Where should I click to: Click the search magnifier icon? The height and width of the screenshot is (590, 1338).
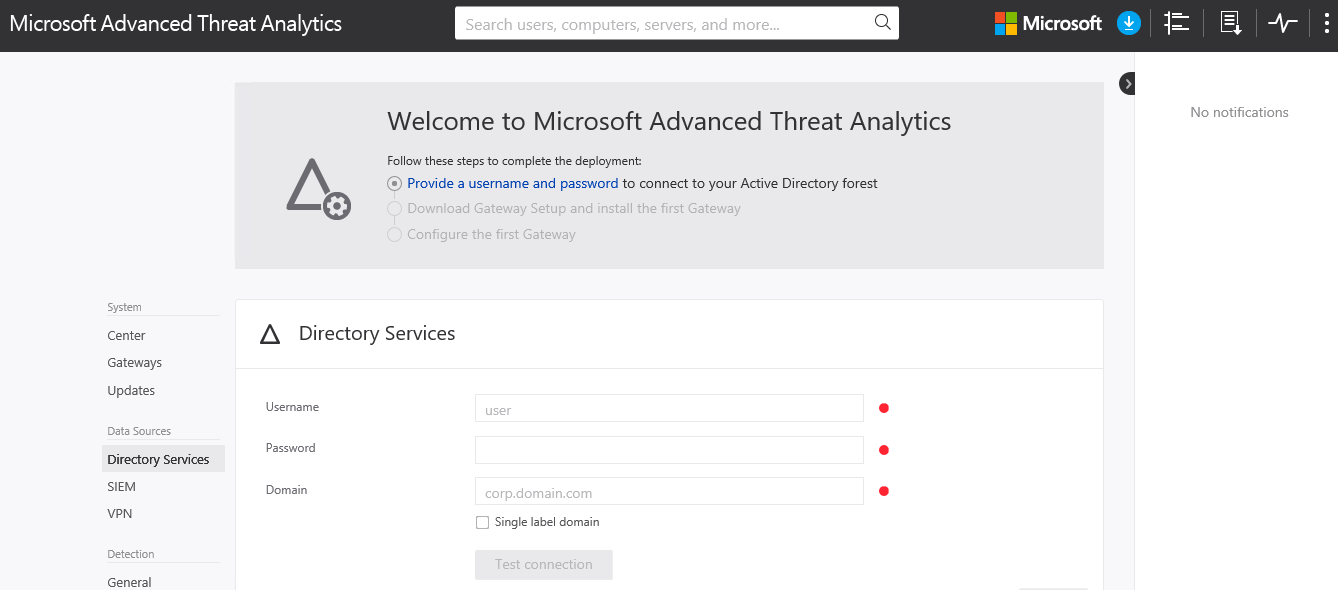[881, 22]
